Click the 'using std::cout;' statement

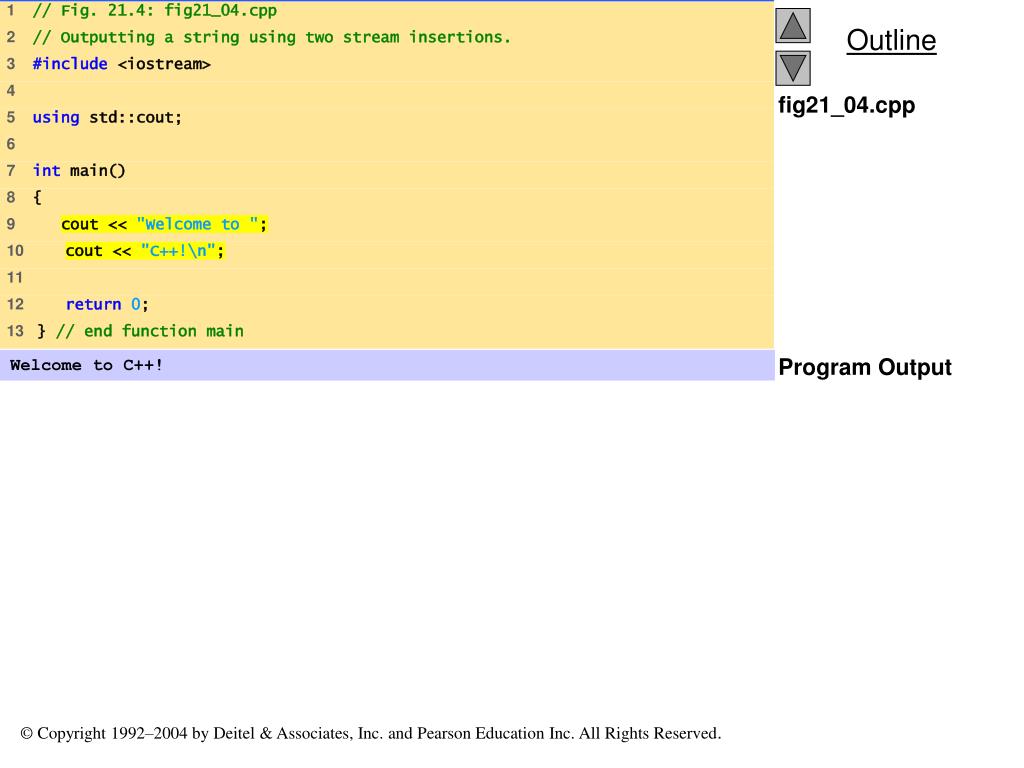(107, 118)
